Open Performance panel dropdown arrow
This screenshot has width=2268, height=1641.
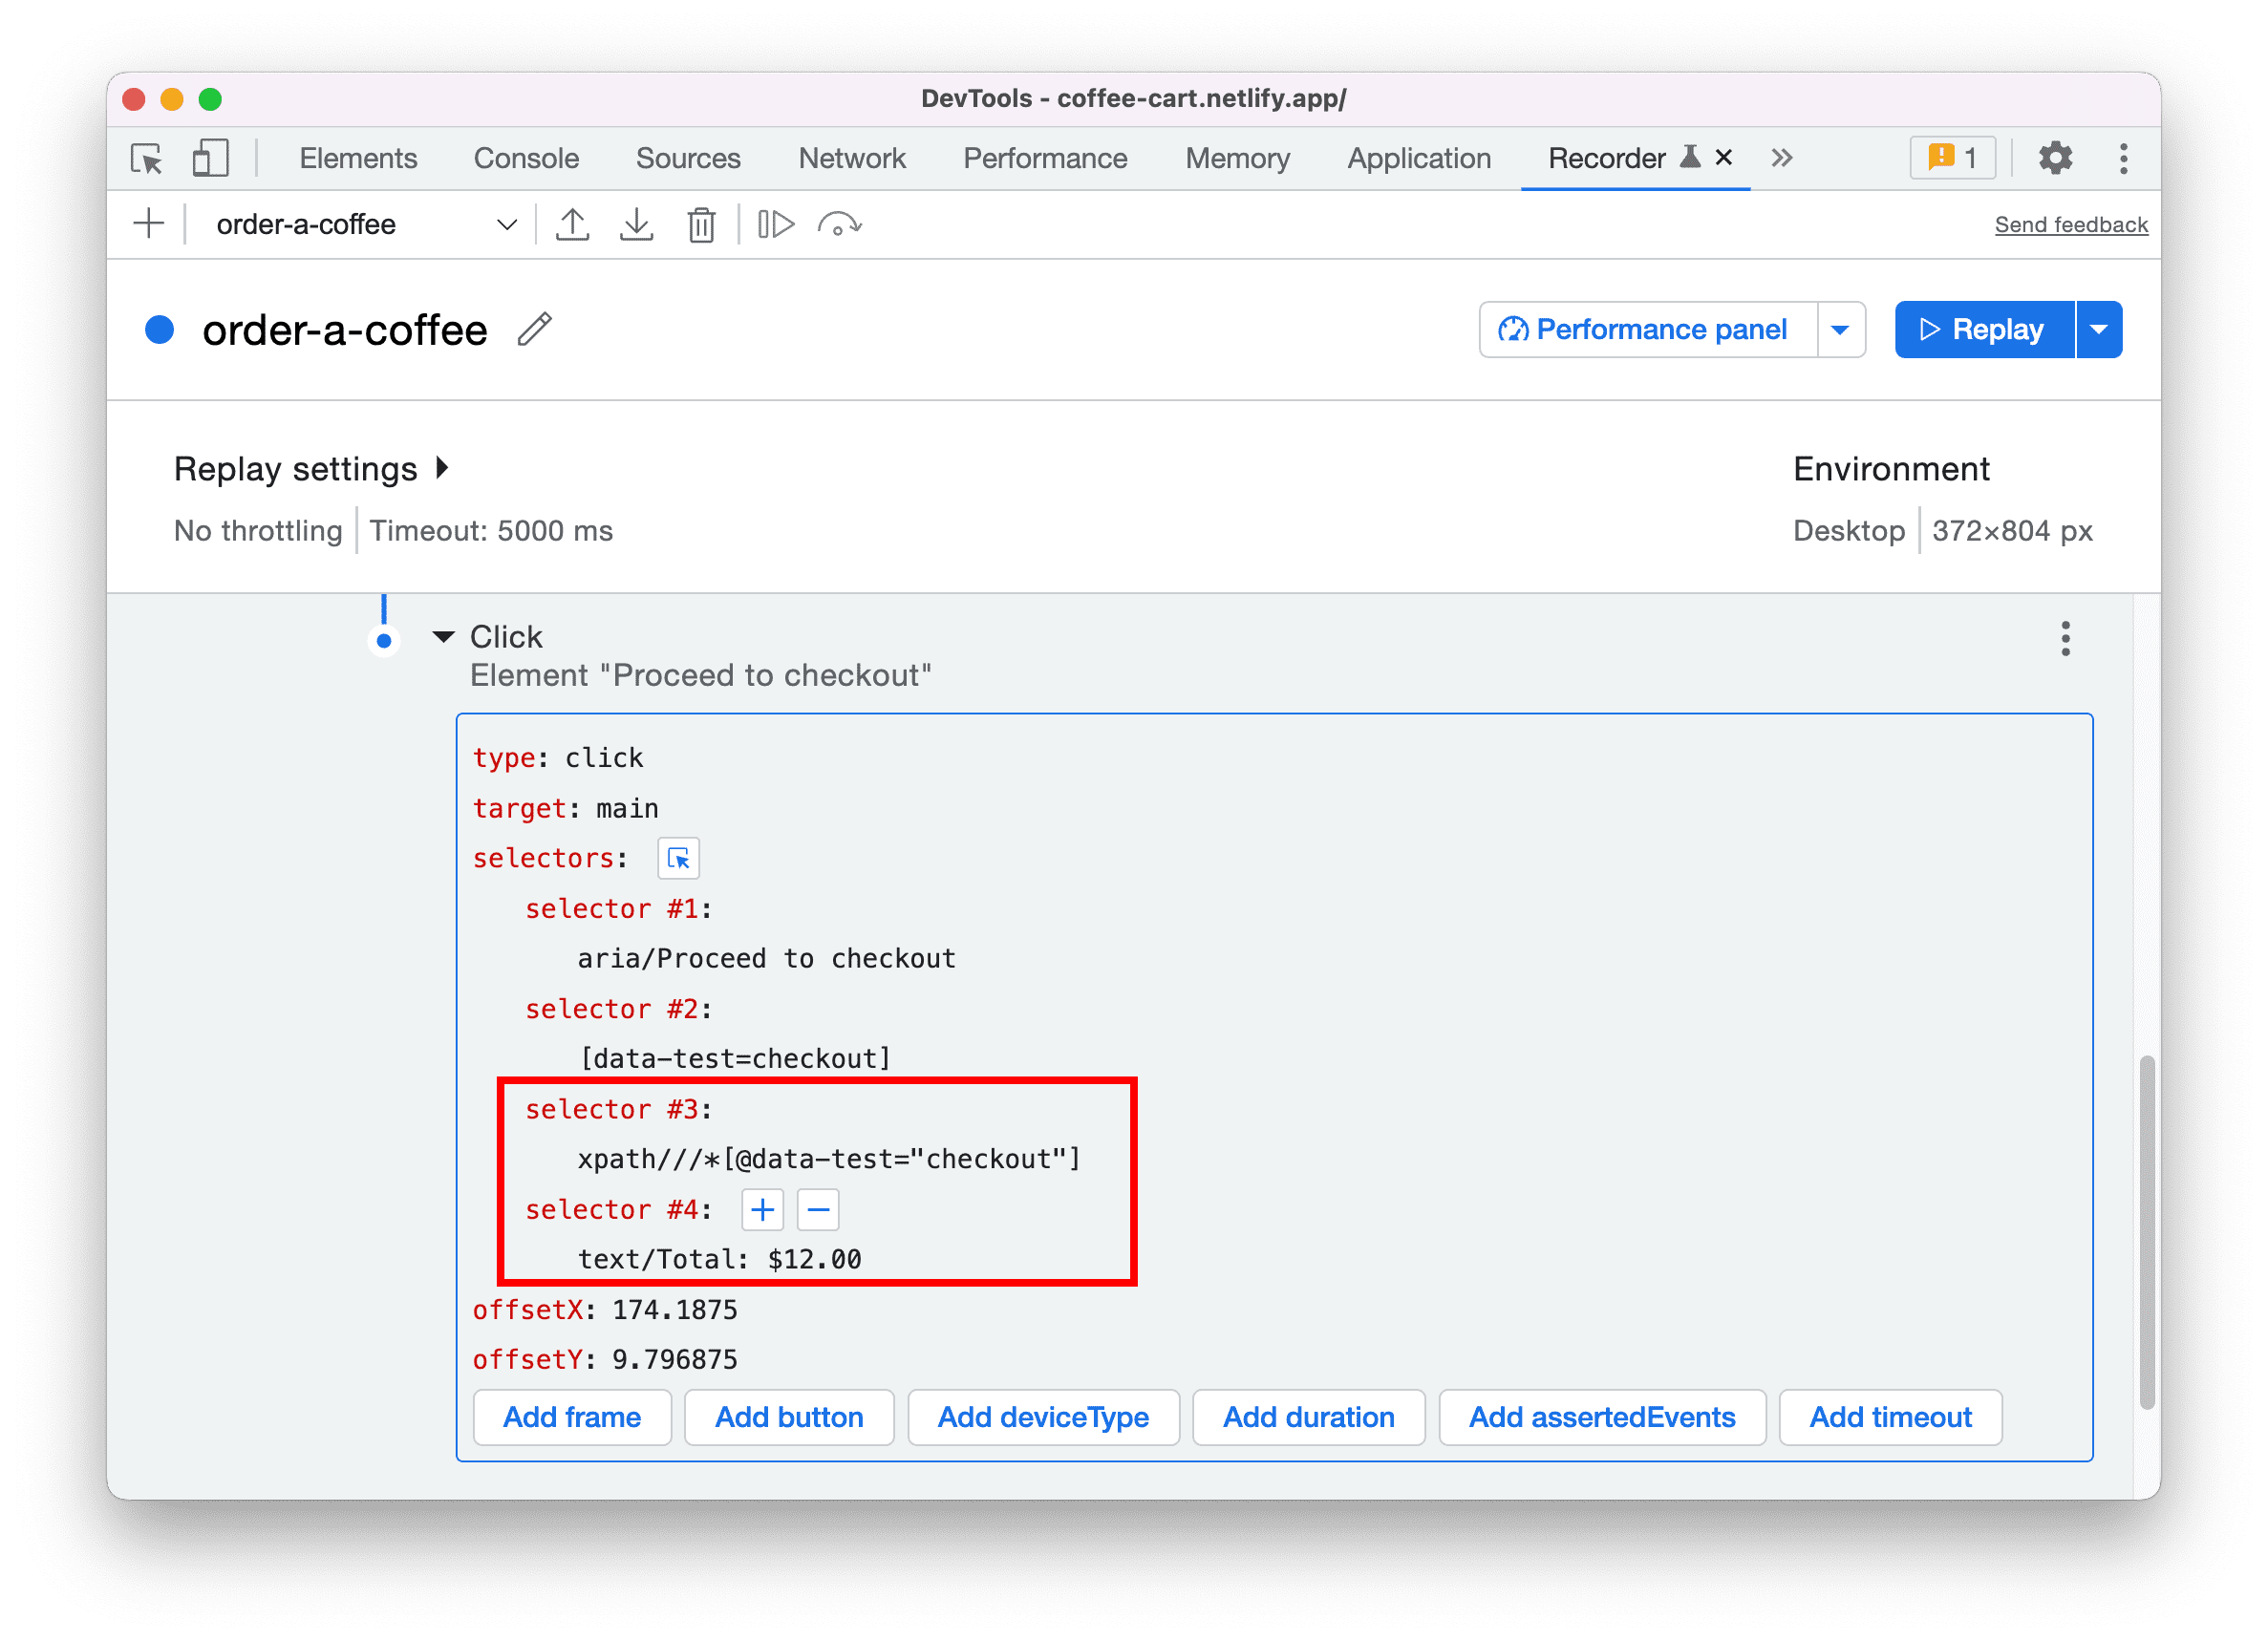click(x=1838, y=328)
